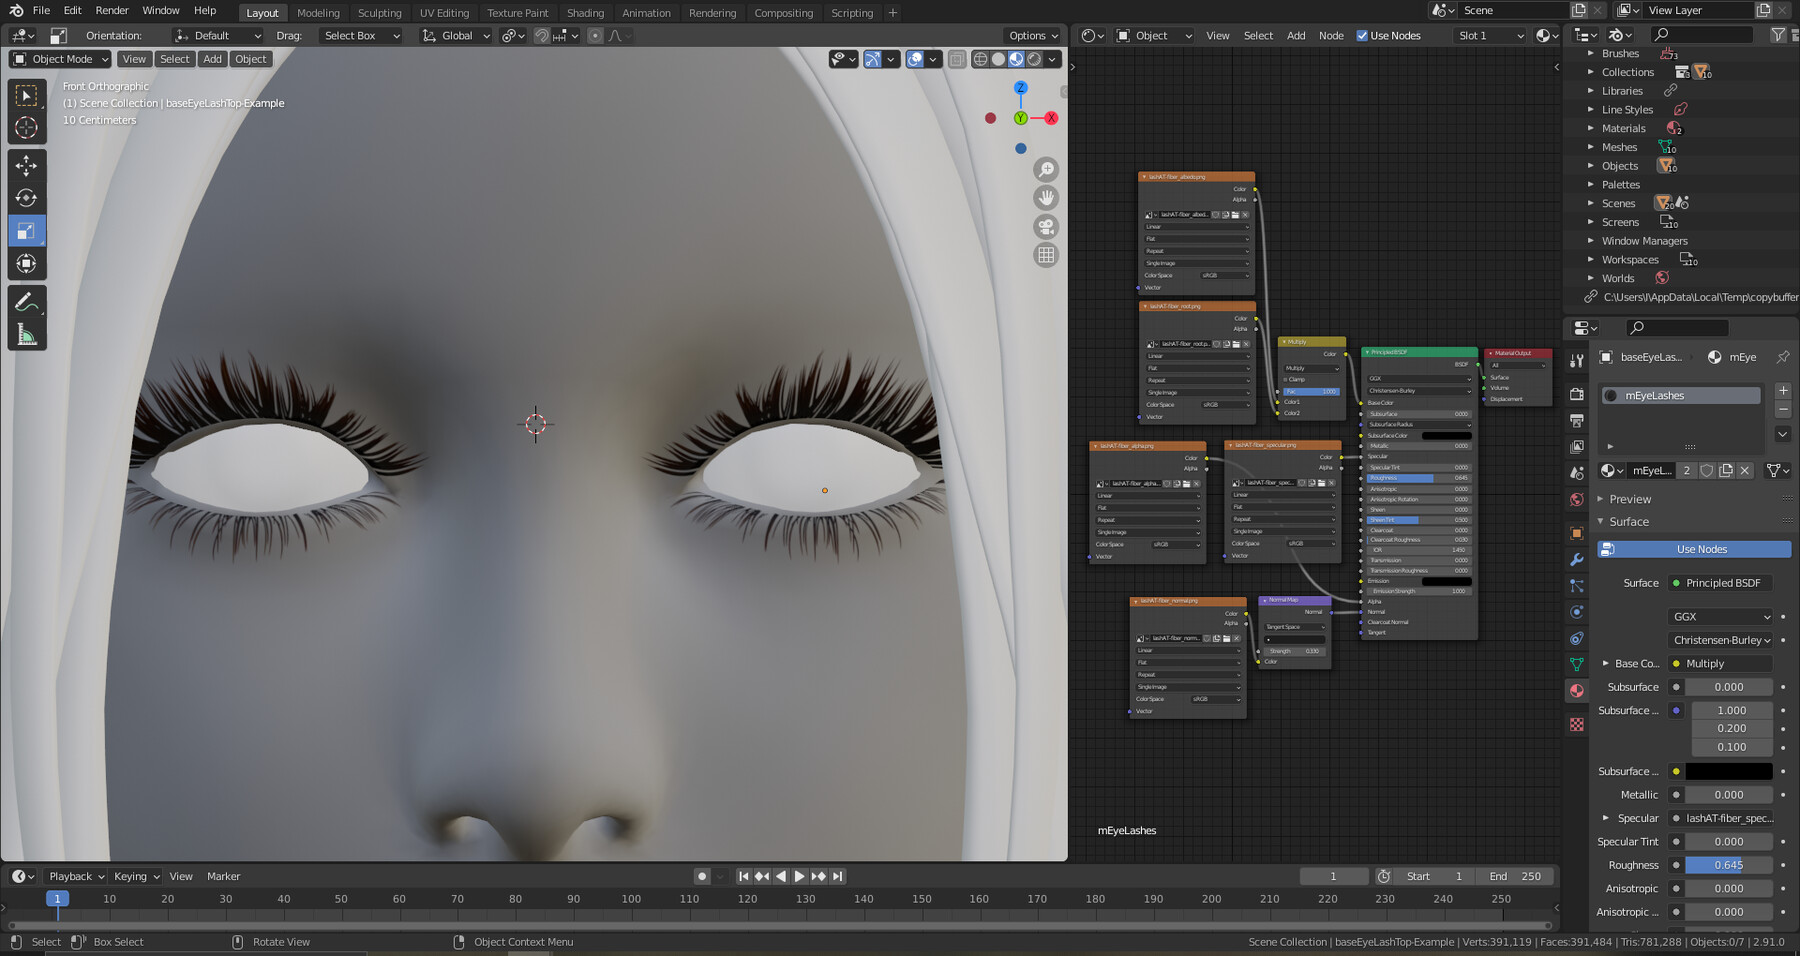Toggle X-ray mode in viewport header

point(957,59)
